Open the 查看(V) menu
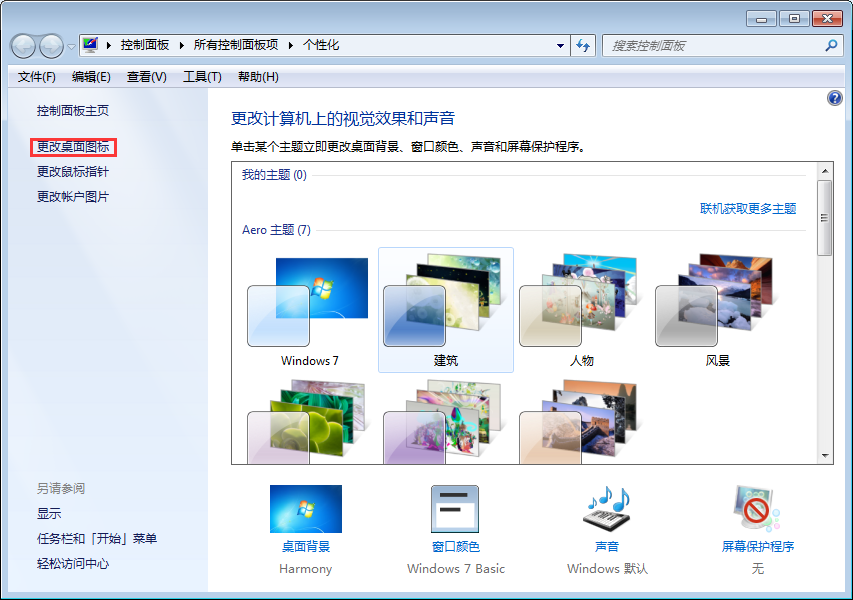Image resolution: width=853 pixels, height=600 pixels. (146, 77)
